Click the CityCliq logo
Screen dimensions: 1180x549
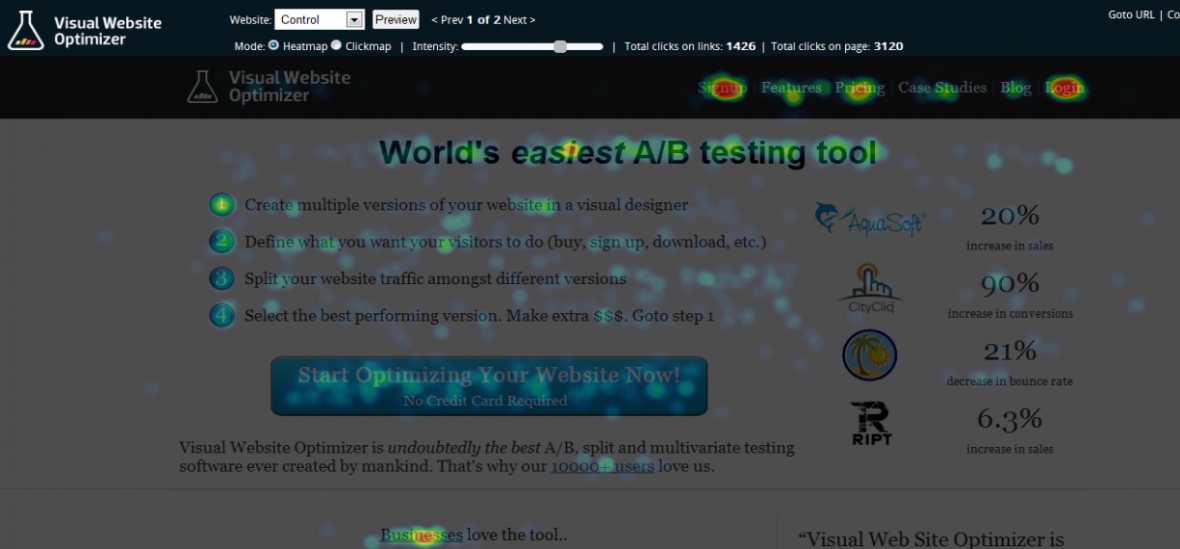point(869,288)
